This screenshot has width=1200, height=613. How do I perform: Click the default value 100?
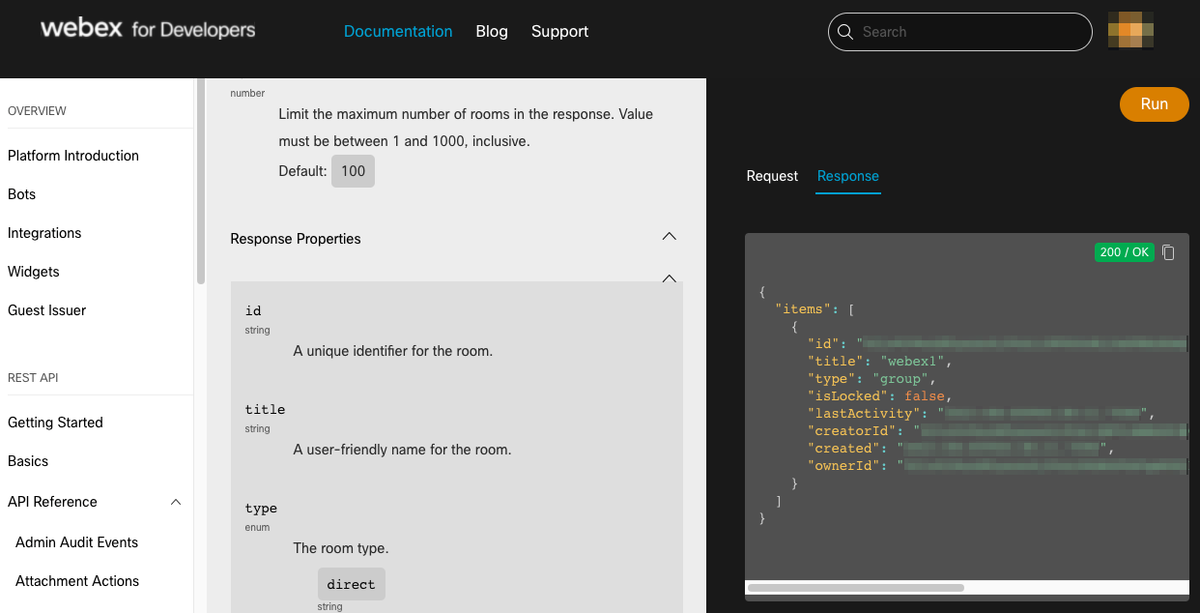[x=353, y=171]
